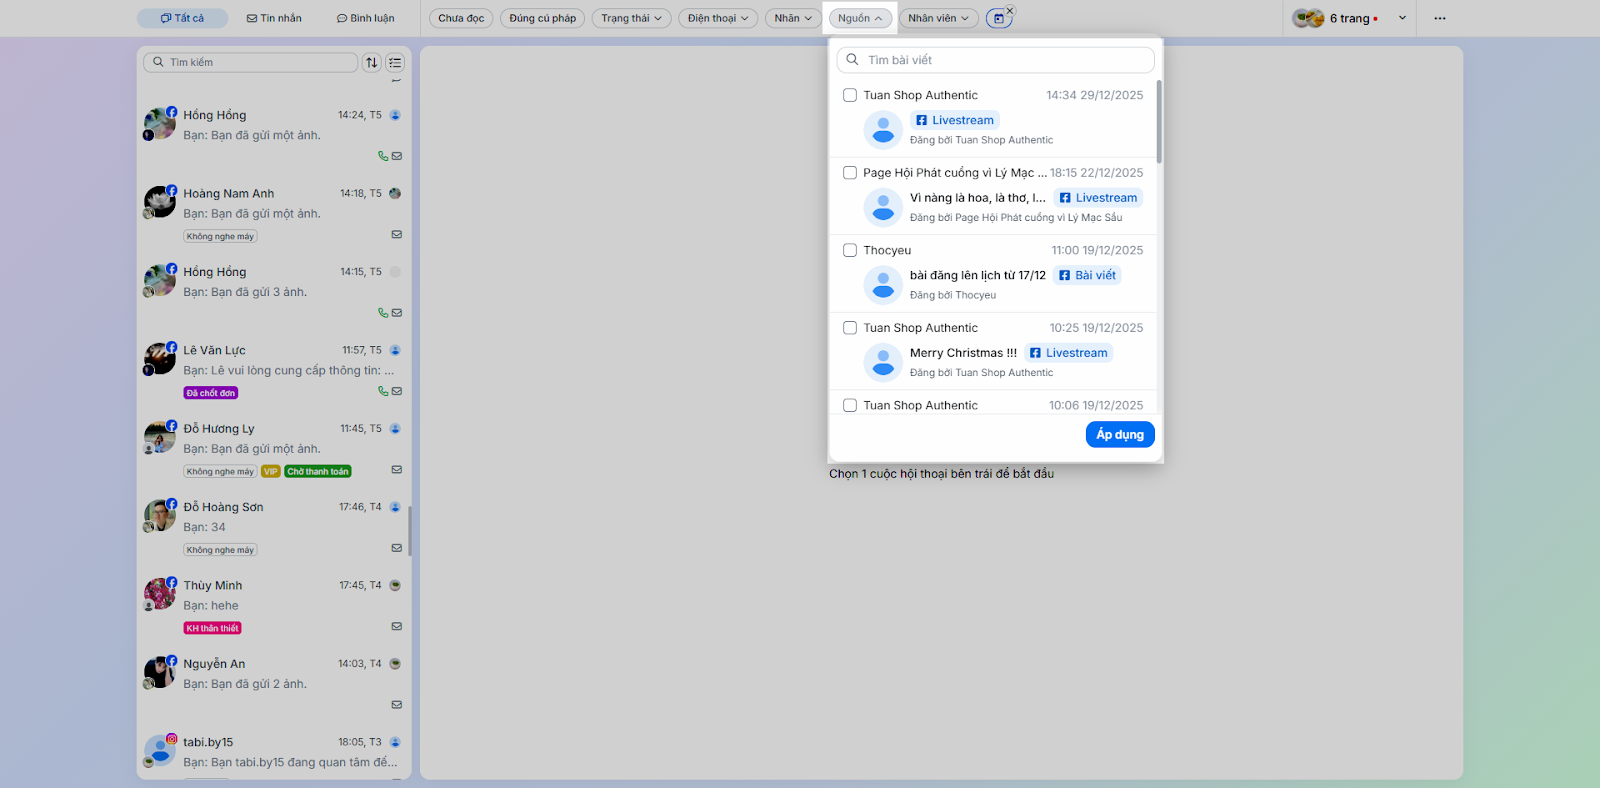This screenshot has width=1600, height=788.
Task: Click the assignee avatar on the Nguyễn An row
Action: (395, 664)
